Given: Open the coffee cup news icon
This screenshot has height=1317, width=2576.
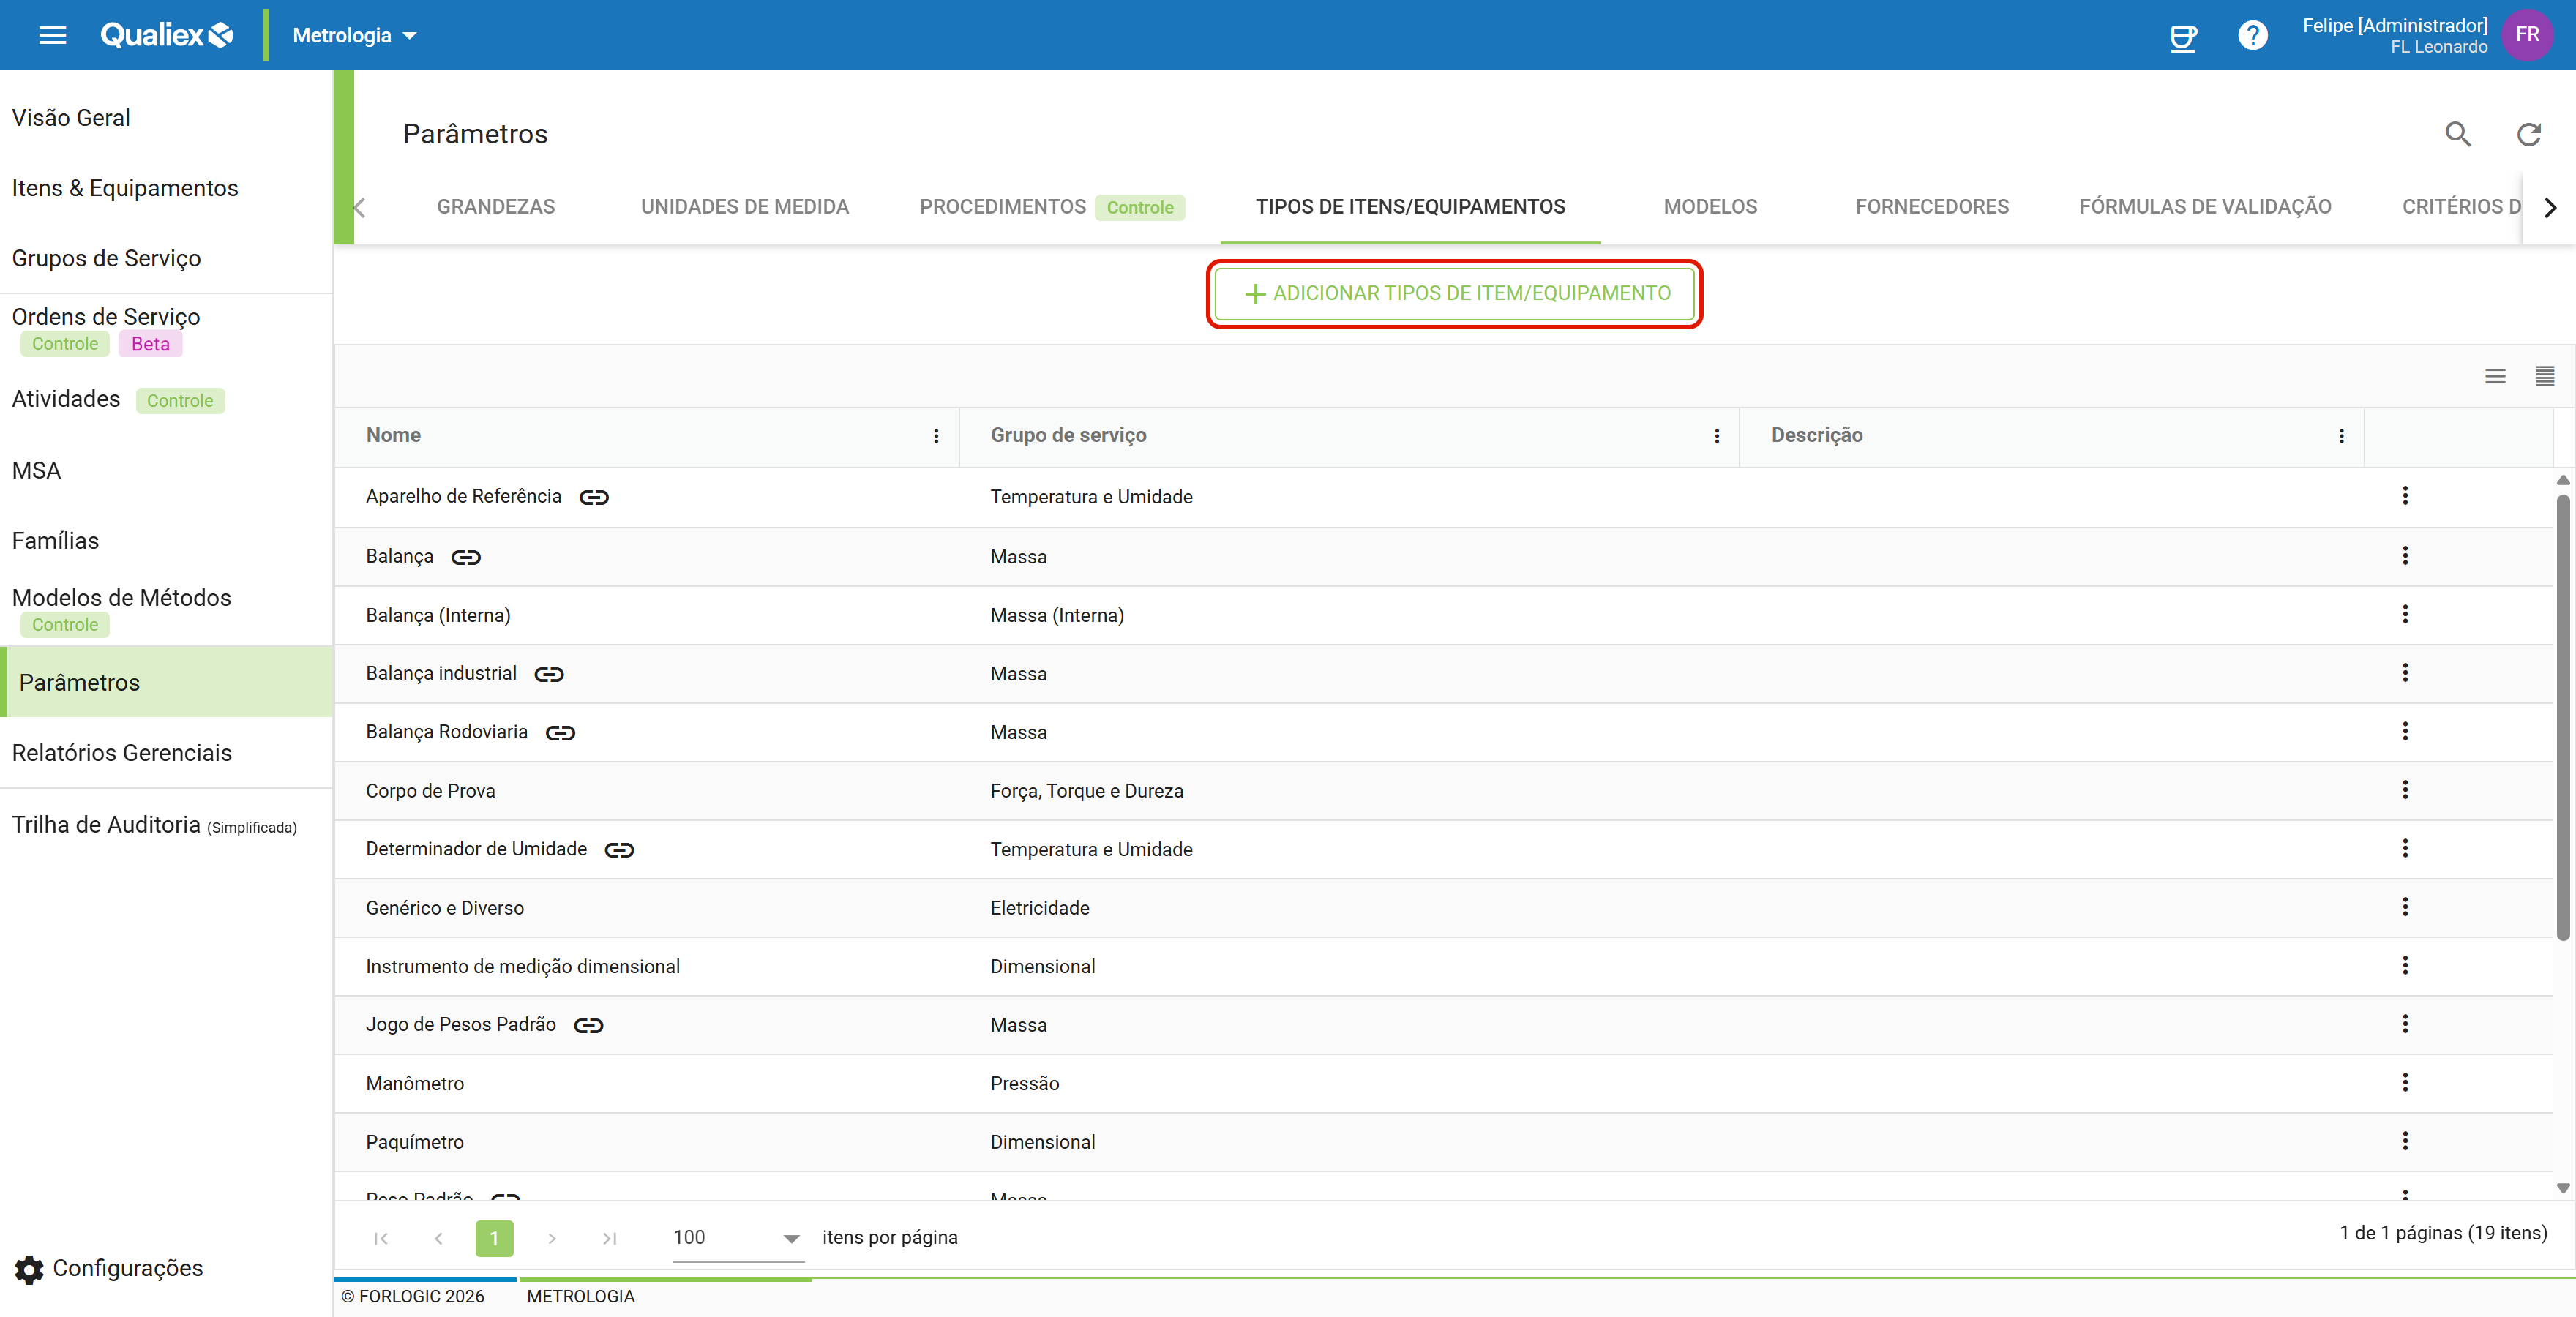Looking at the screenshot, I should tap(2183, 37).
